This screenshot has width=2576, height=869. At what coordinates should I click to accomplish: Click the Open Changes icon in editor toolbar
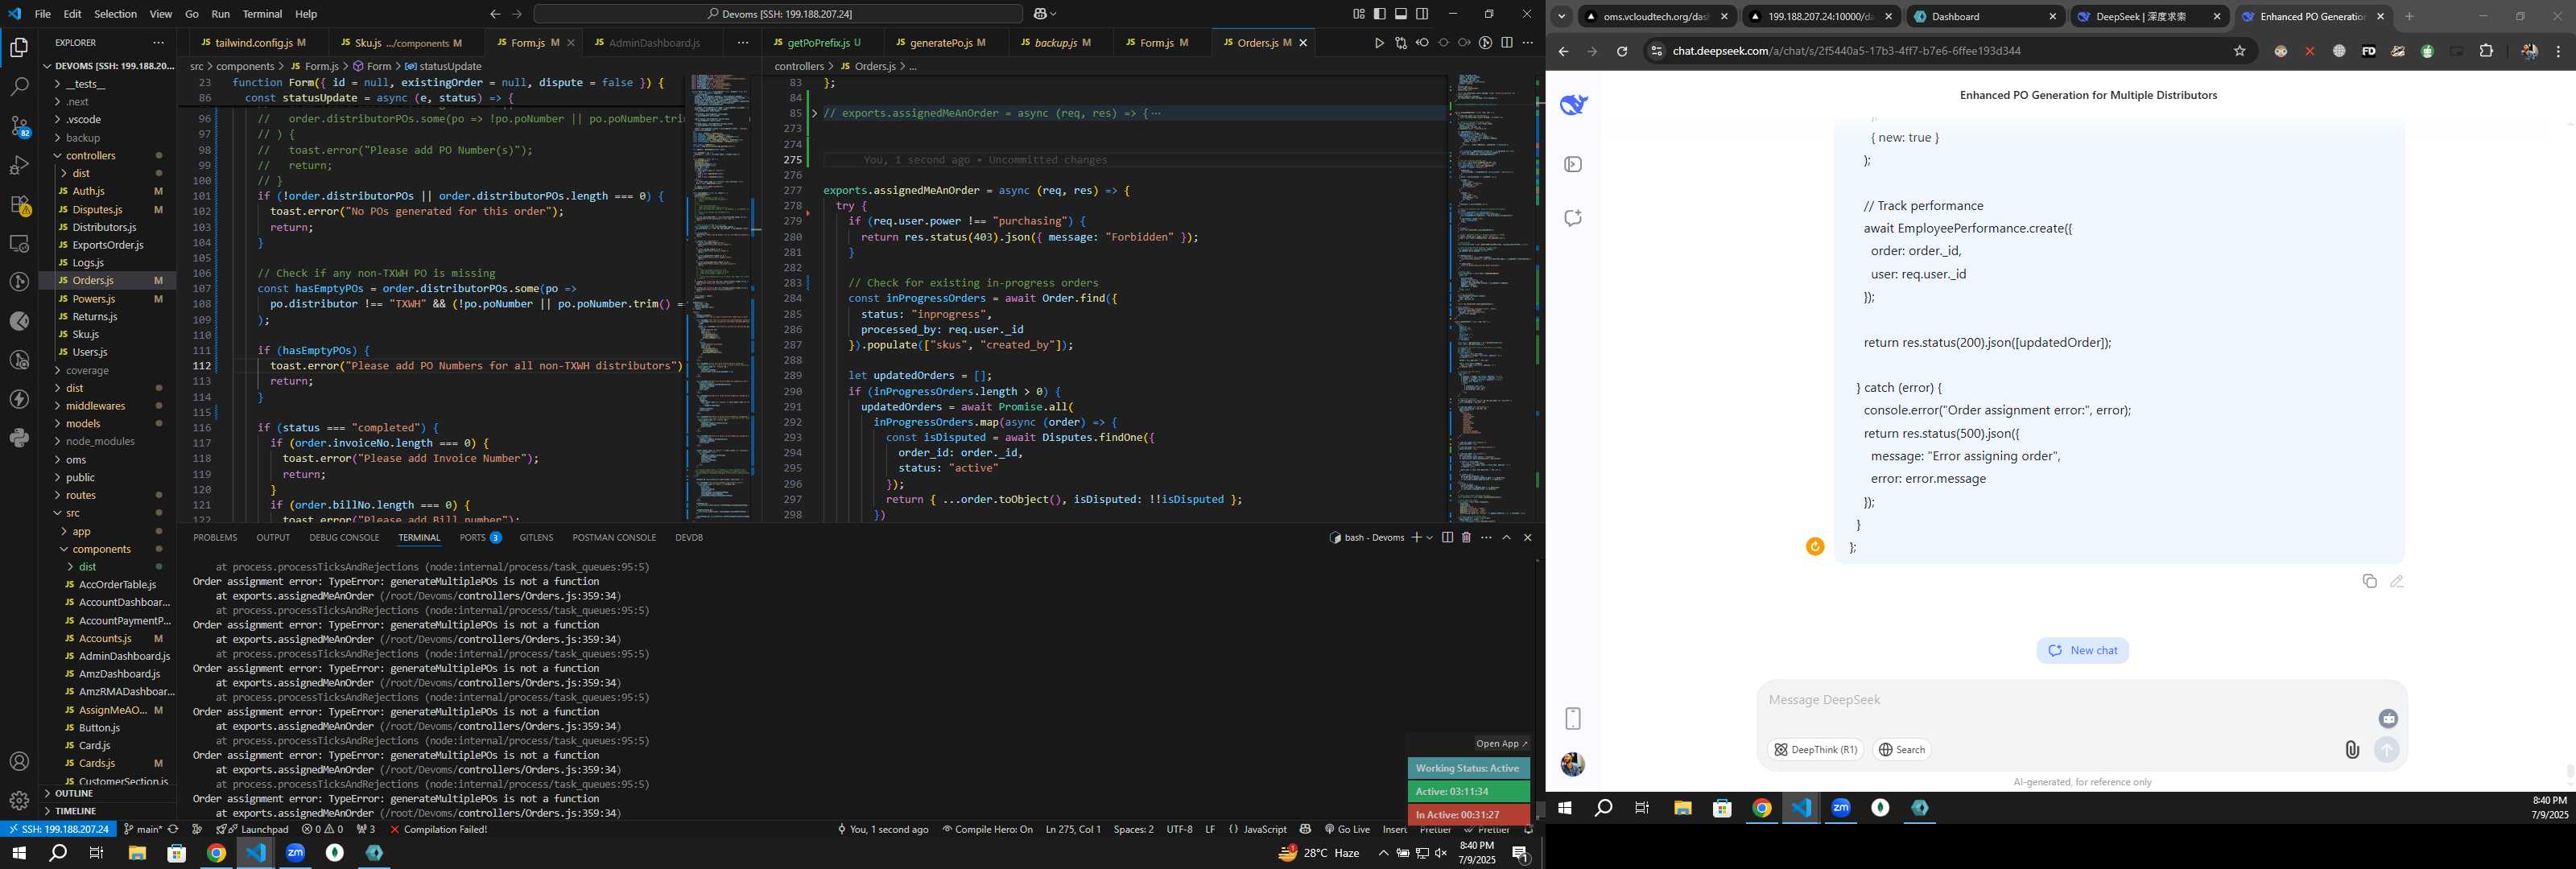pos(1401,43)
